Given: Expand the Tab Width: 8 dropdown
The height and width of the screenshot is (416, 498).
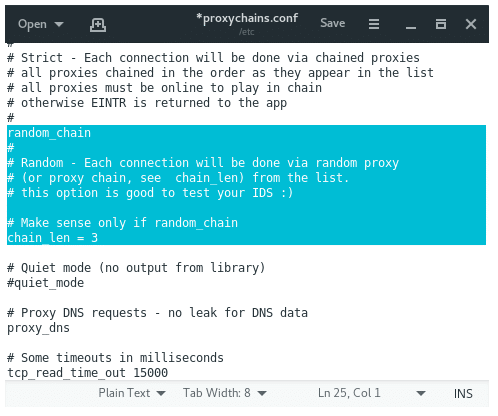Looking at the screenshot, I should tap(225, 393).
